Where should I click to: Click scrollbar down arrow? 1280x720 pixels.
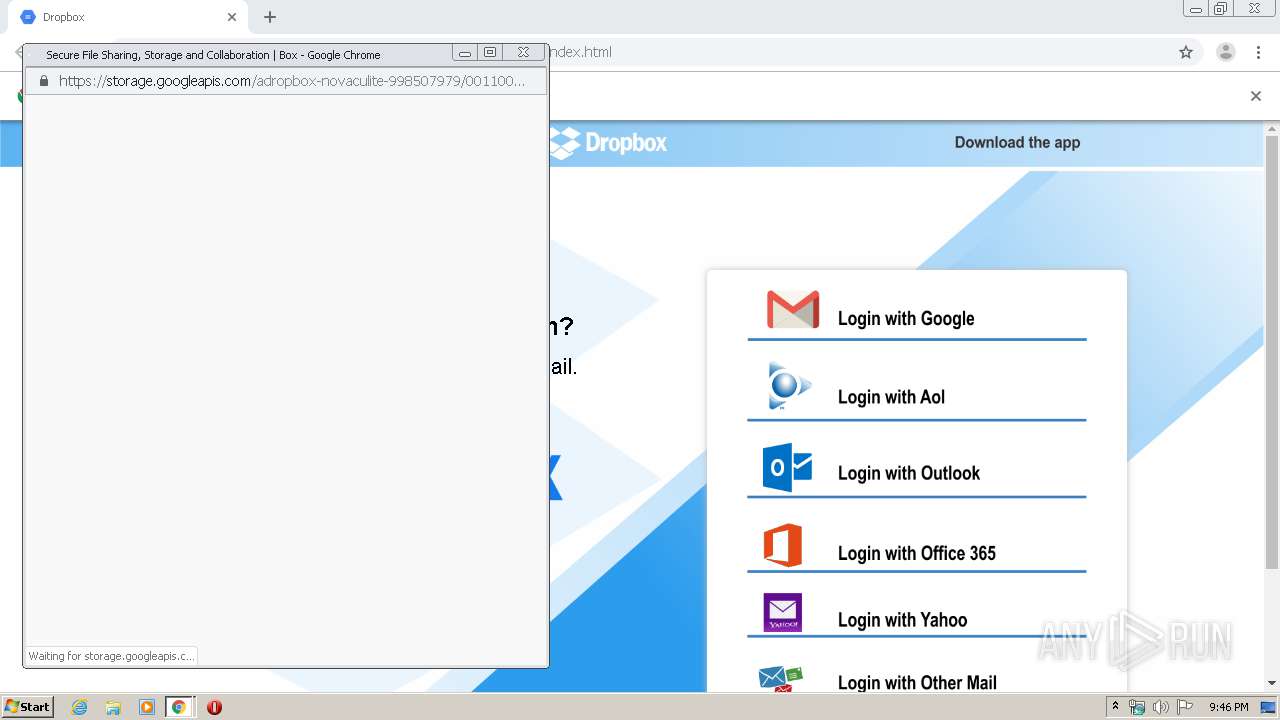pos(1272,683)
